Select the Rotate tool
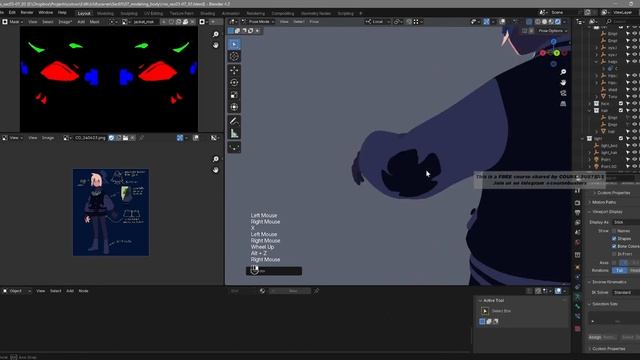640x360 pixels. click(x=234, y=82)
